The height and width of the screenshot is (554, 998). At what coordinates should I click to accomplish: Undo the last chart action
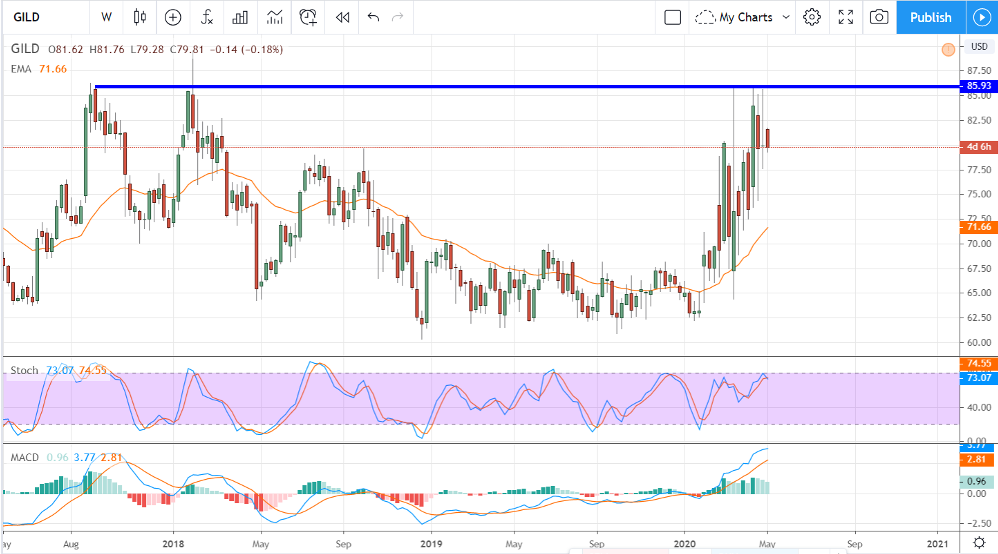point(374,17)
